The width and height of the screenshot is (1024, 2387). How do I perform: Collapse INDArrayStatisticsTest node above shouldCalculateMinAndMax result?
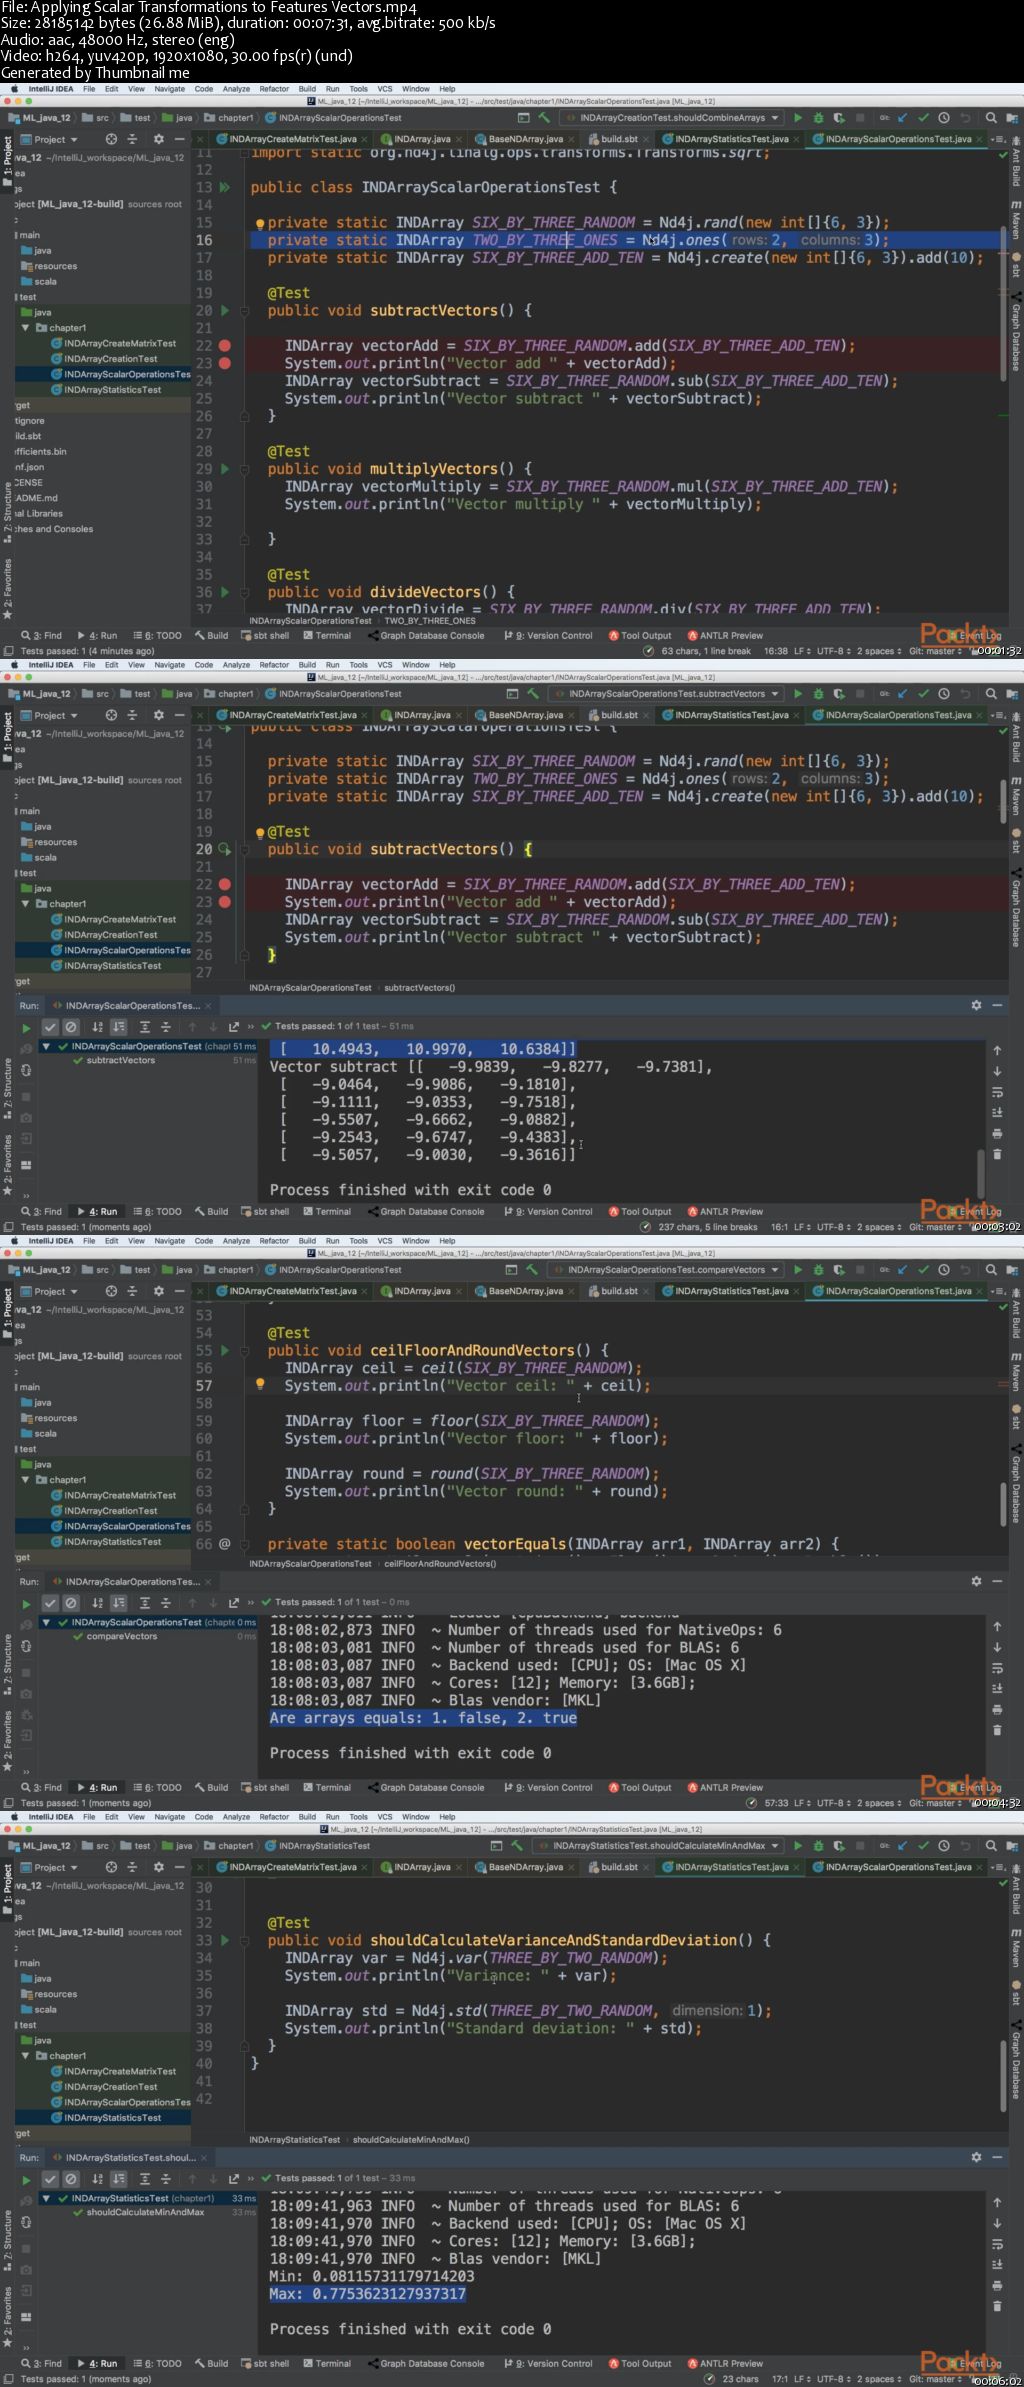pos(46,2198)
